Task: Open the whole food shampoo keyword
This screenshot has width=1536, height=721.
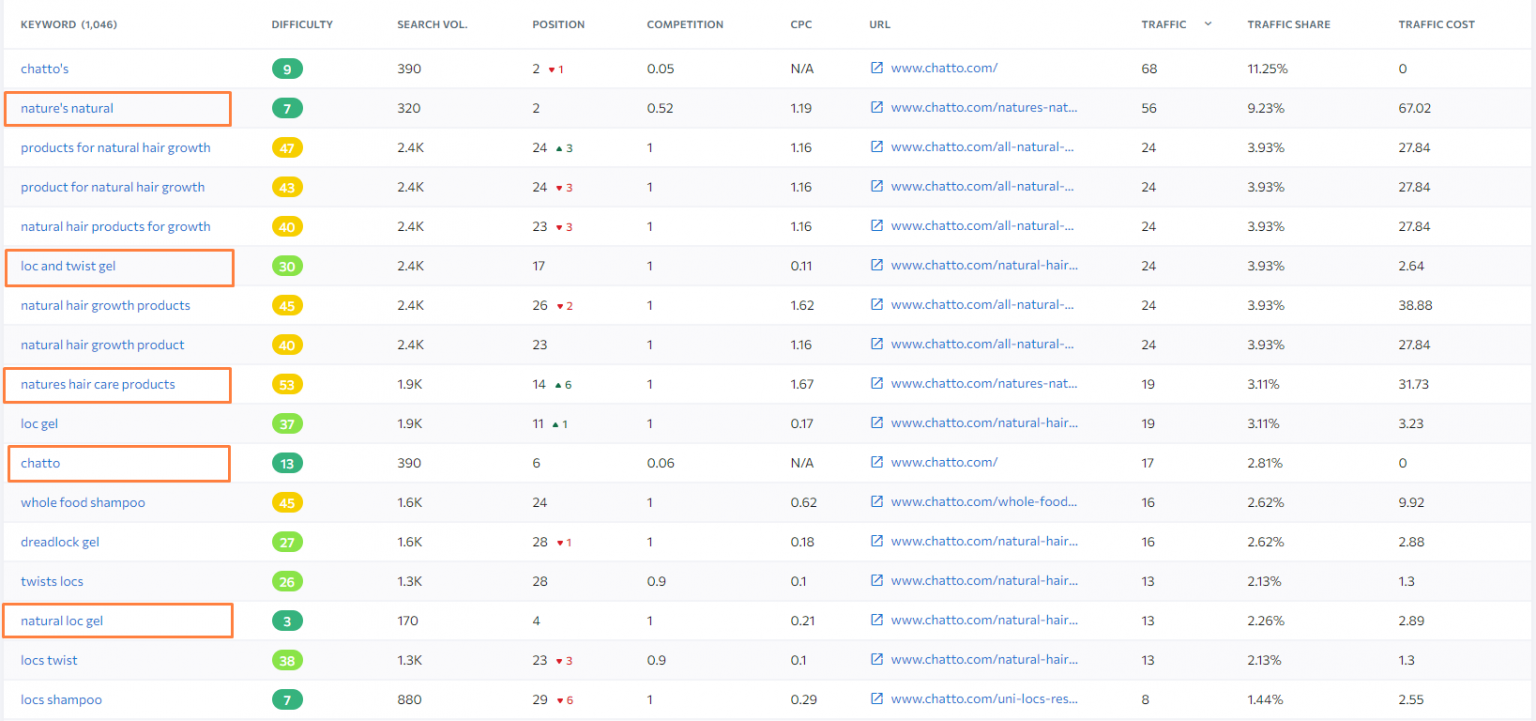Action: click(x=83, y=502)
